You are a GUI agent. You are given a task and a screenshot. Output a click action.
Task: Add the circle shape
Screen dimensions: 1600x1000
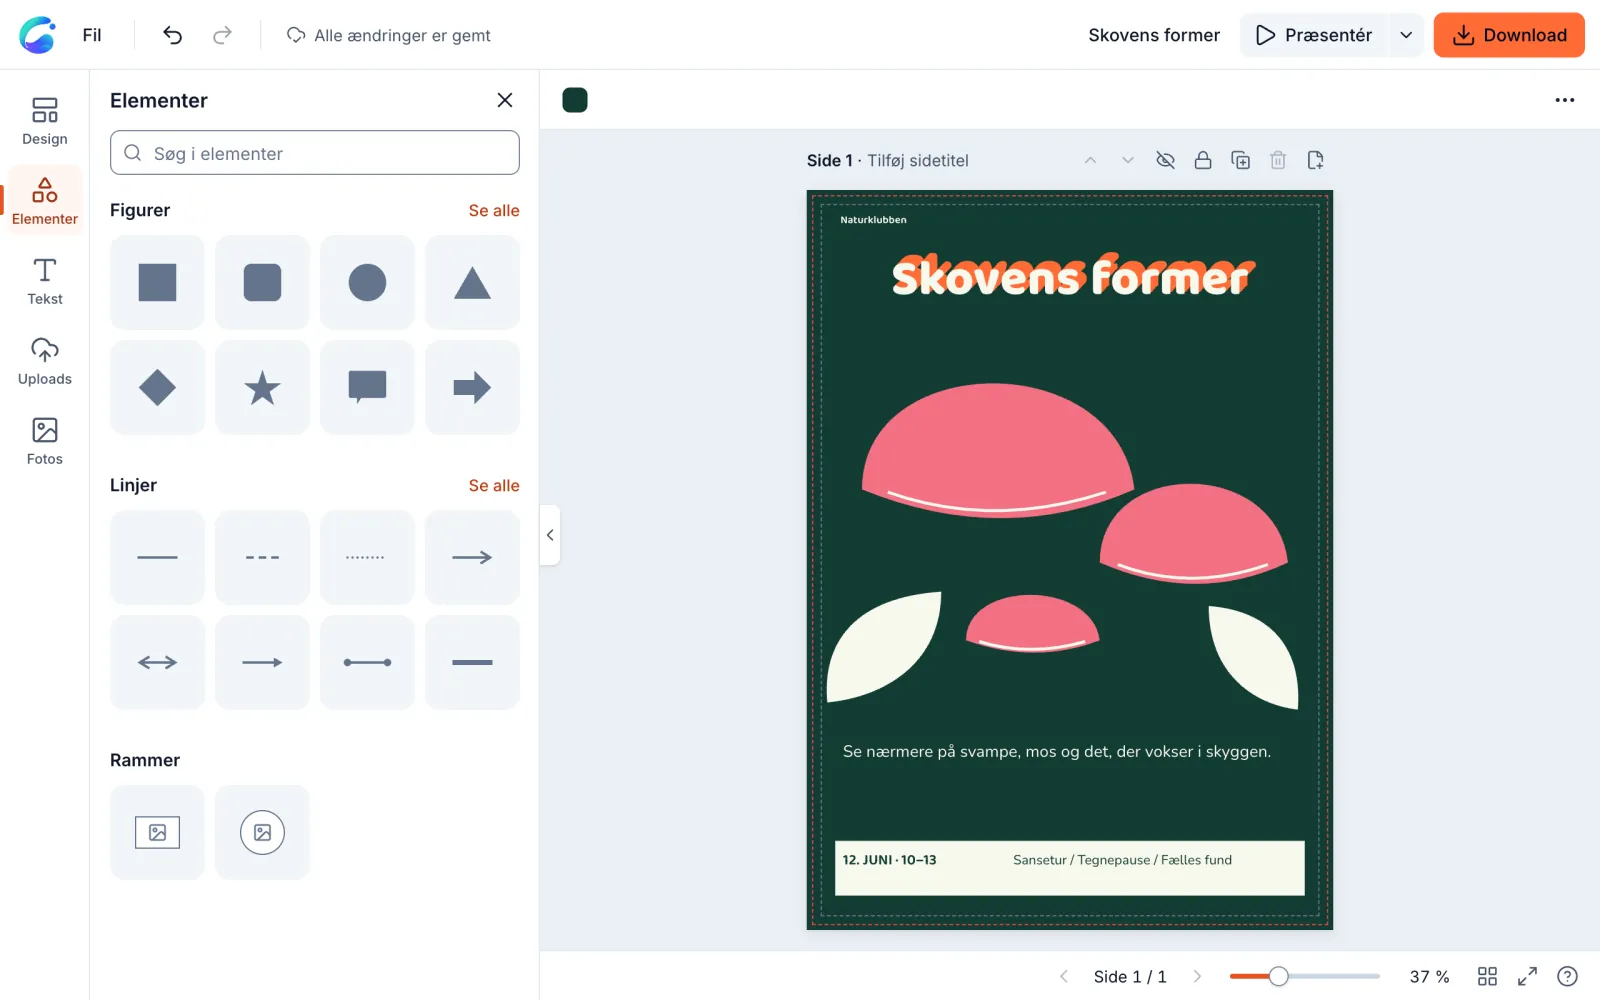[x=367, y=282]
